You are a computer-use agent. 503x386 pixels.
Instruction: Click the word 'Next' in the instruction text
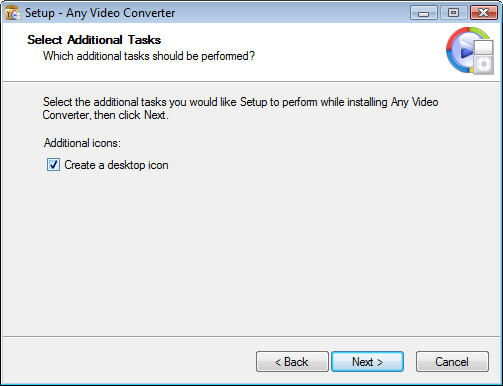click(155, 115)
